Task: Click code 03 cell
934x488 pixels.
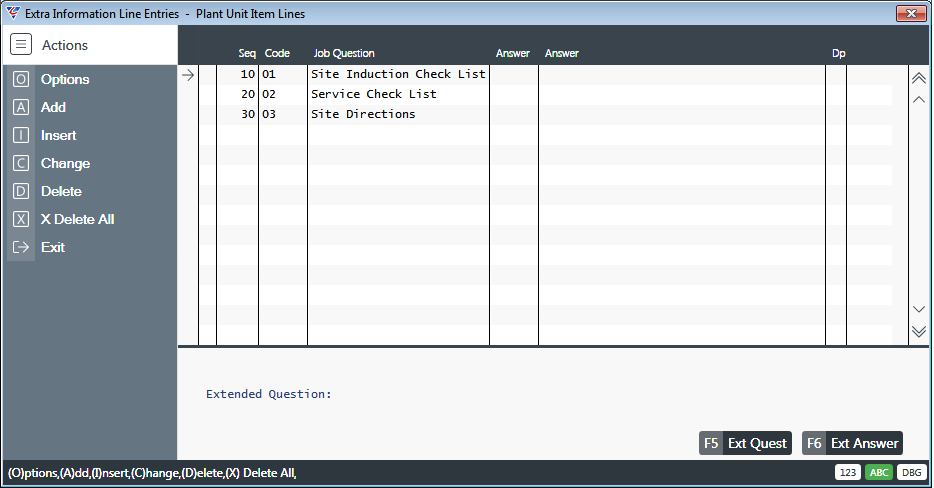Action: tap(283, 114)
